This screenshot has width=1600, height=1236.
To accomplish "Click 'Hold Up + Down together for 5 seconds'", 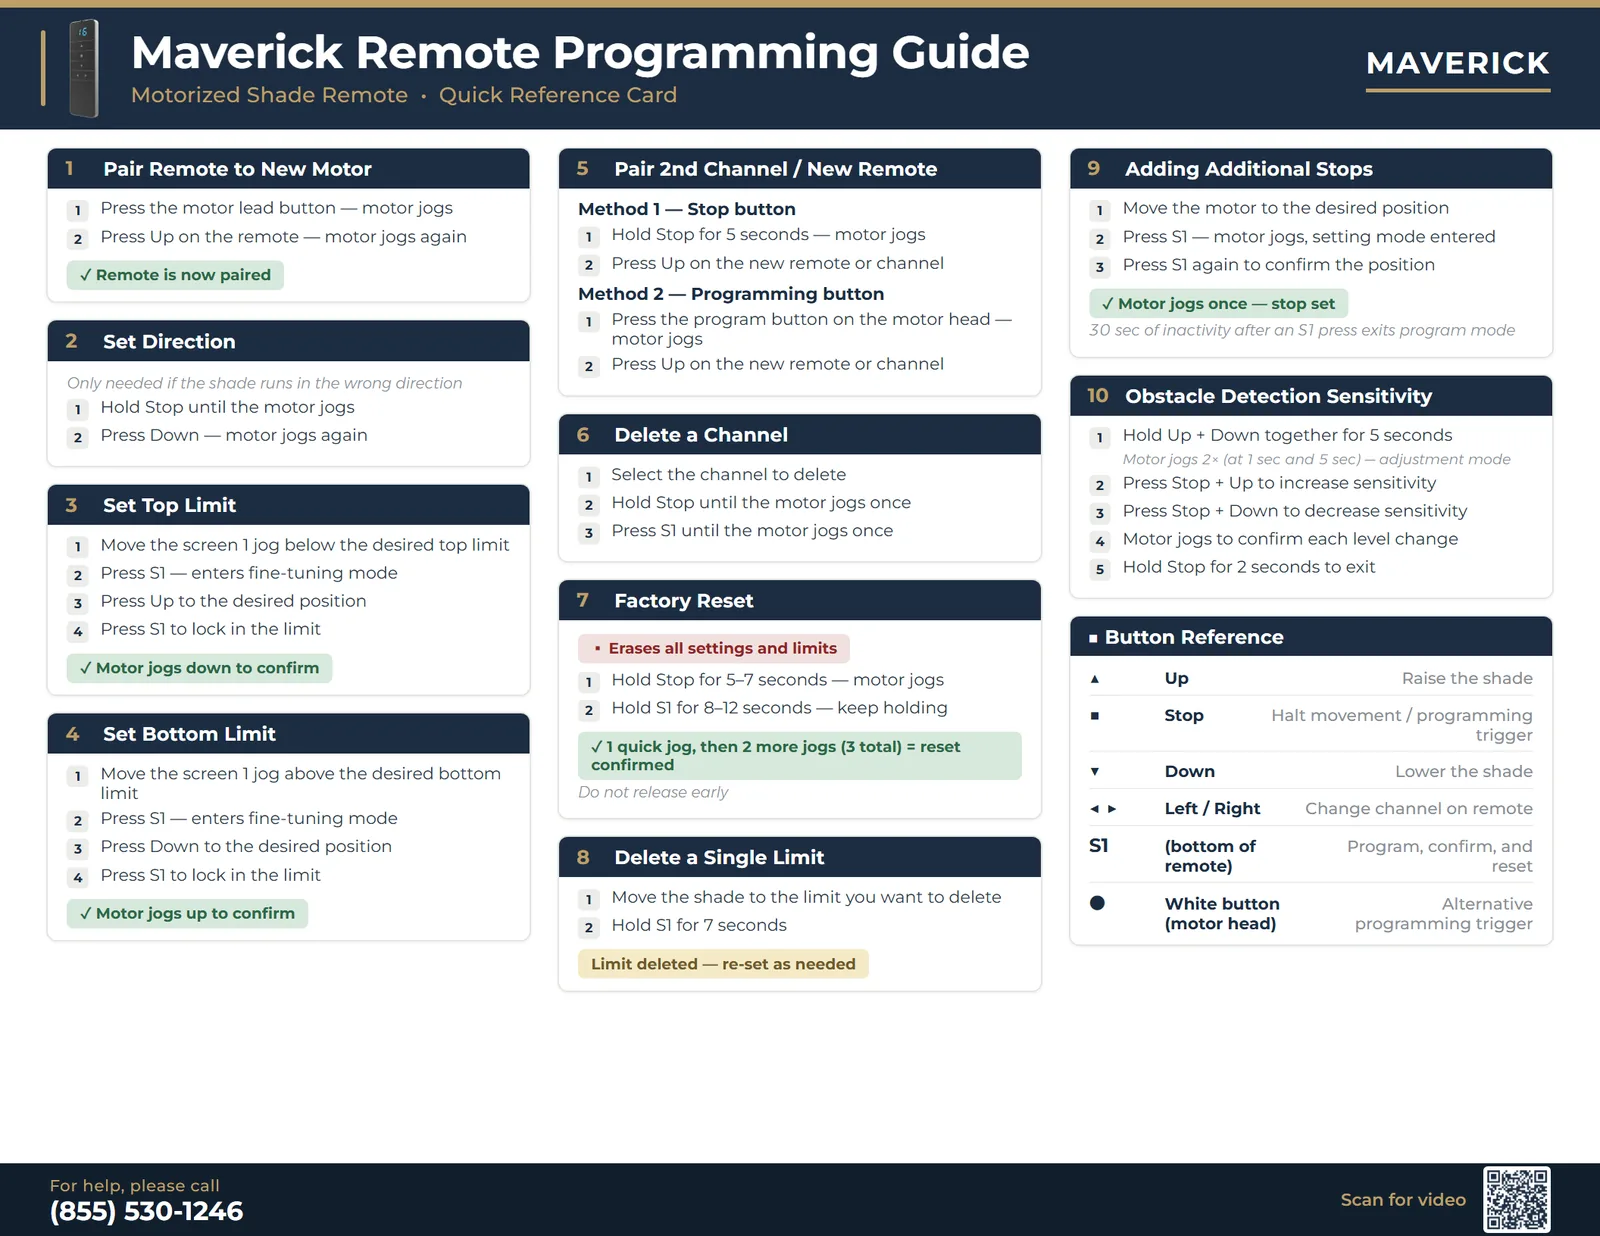I will [1287, 435].
